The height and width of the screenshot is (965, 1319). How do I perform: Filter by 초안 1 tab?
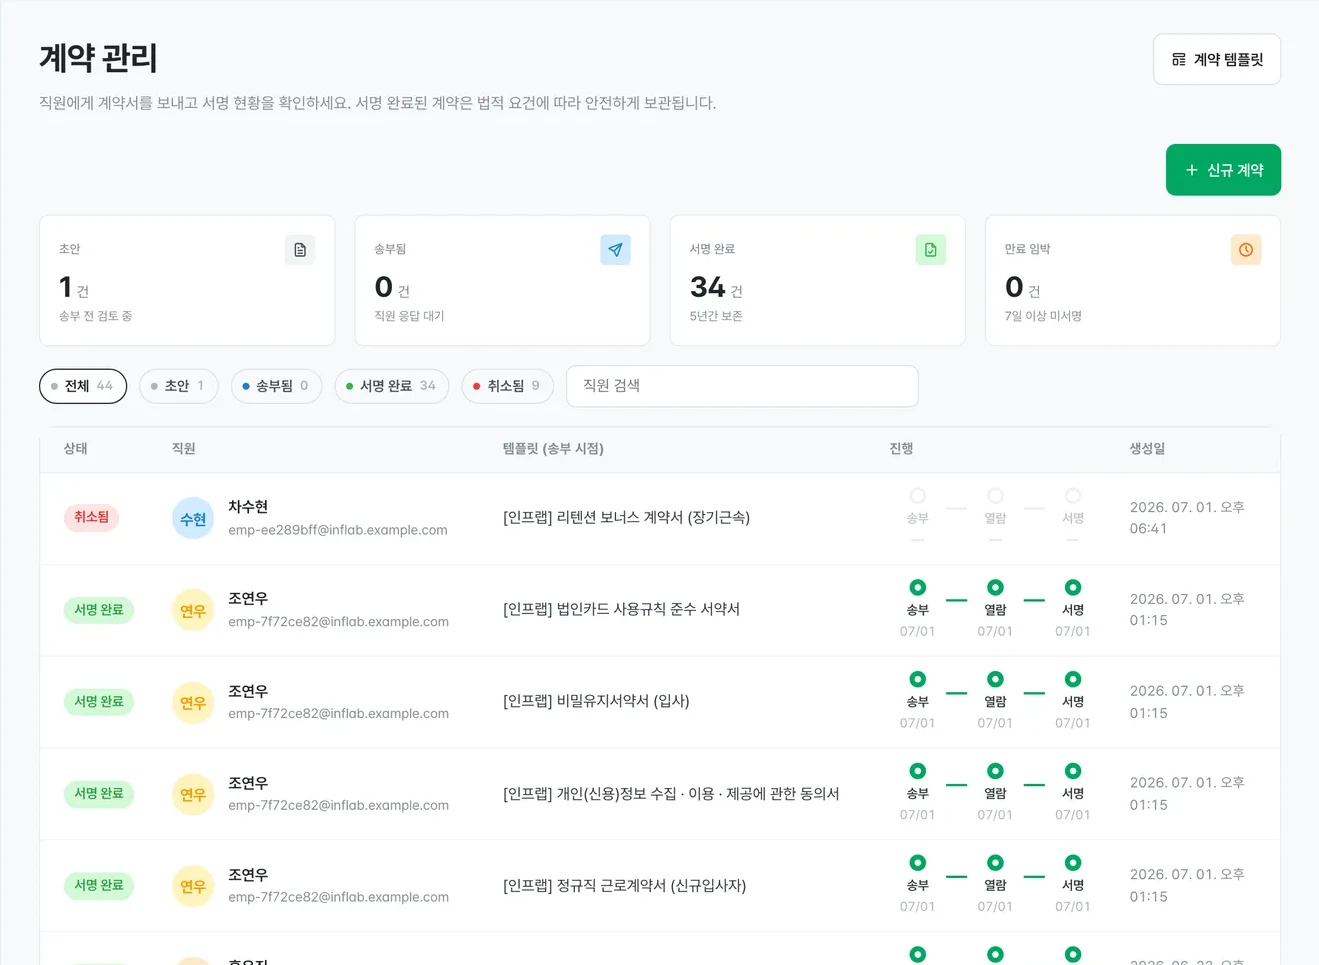pyautogui.click(x=179, y=386)
